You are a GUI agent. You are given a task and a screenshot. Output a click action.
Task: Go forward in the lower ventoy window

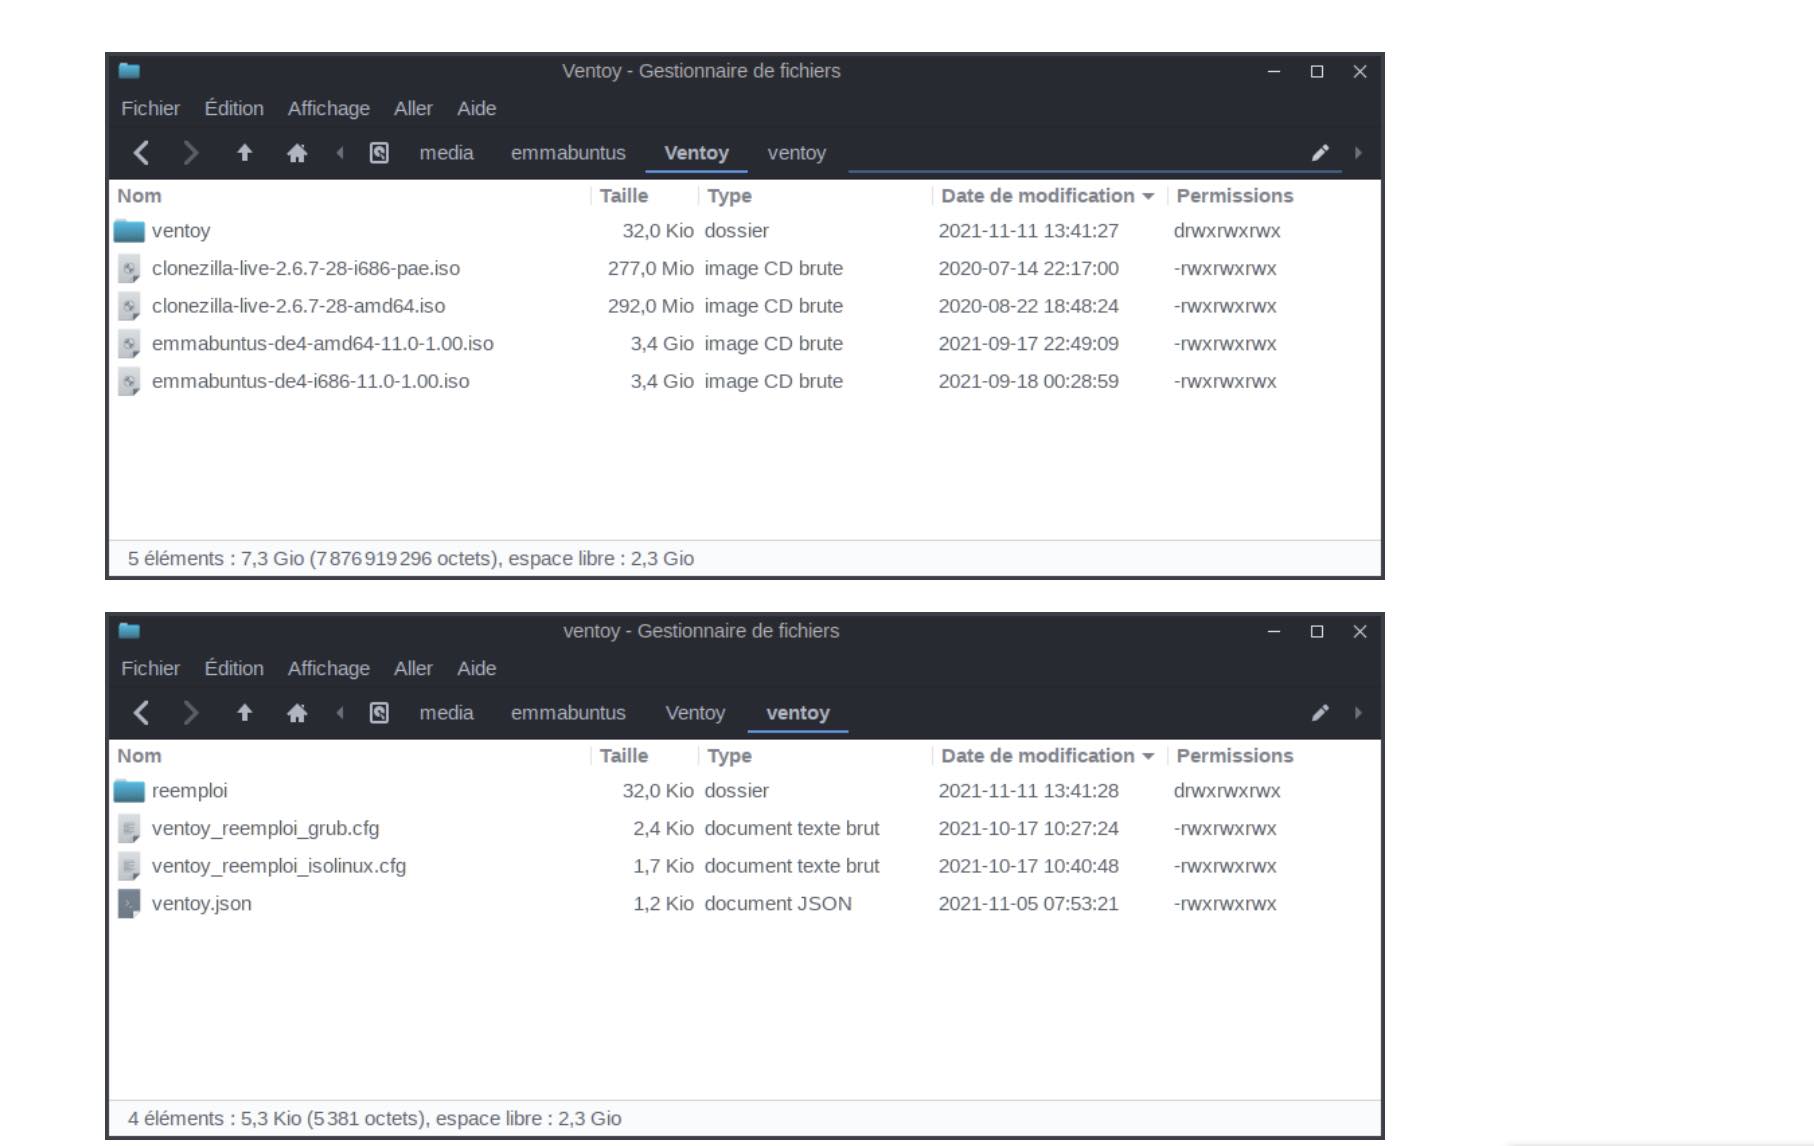point(190,713)
